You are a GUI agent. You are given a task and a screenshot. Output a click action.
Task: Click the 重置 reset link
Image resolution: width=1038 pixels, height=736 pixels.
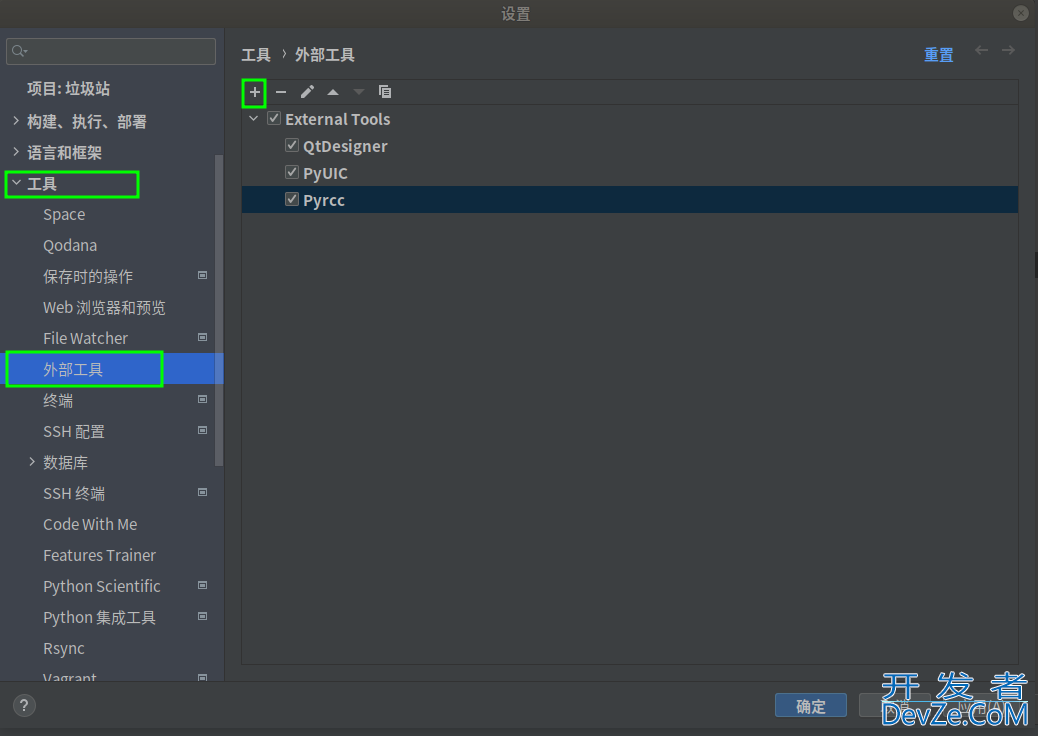[939, 55]
